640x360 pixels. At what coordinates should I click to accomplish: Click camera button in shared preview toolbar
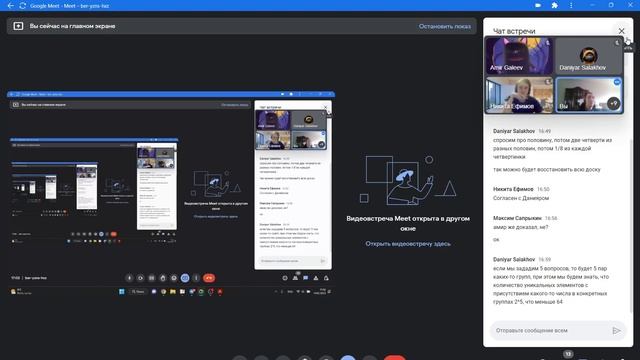[140, 278]
